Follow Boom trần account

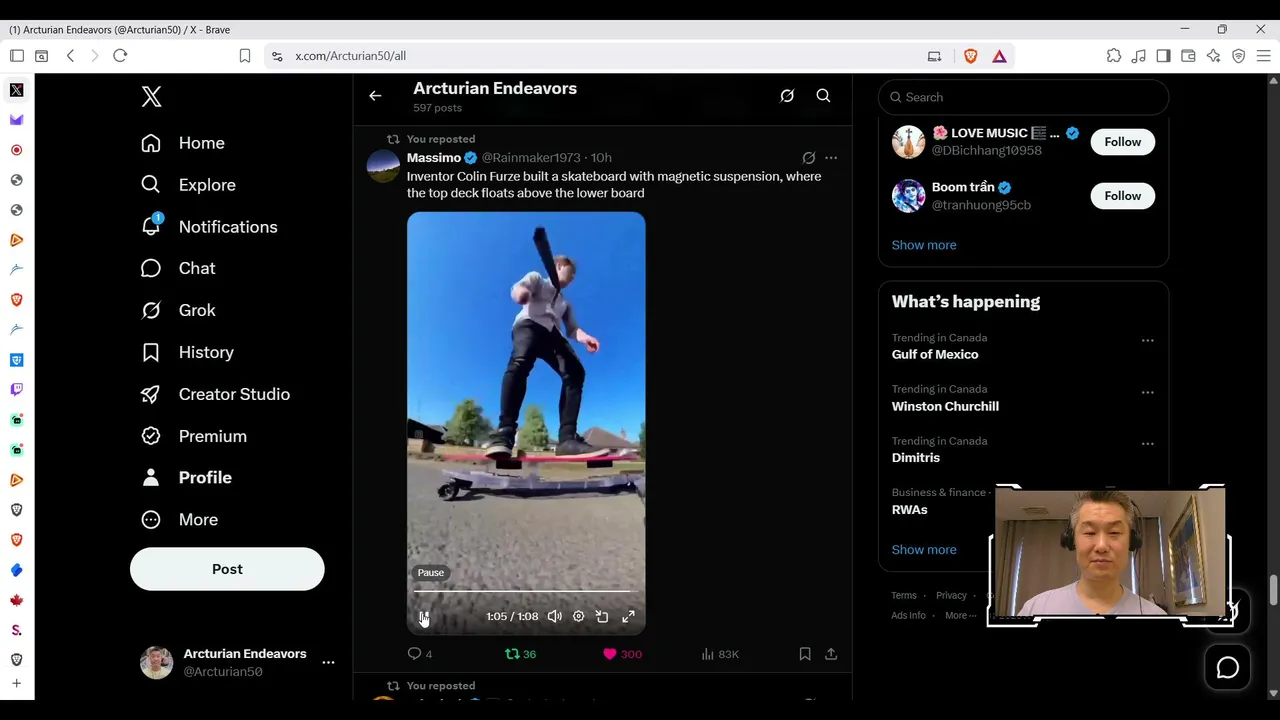point(1122,196)
